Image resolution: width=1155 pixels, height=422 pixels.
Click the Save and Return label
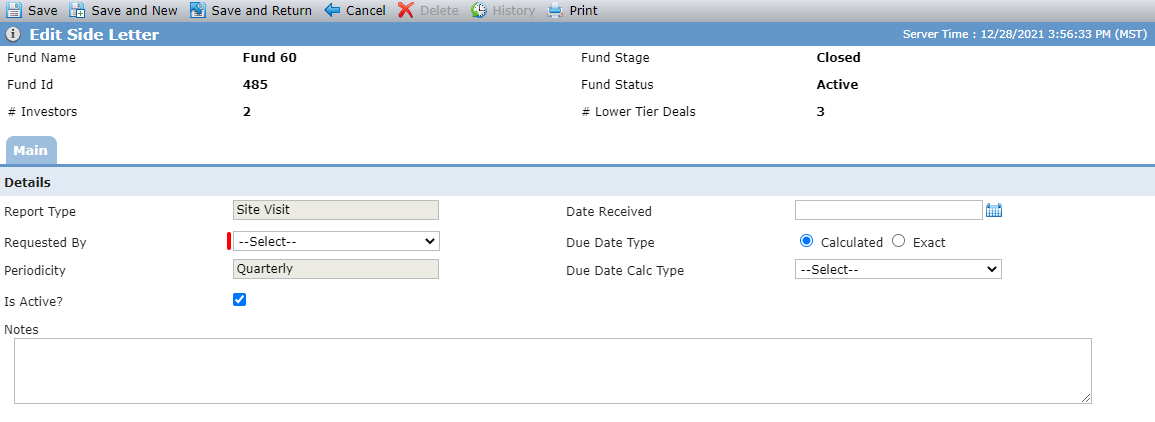(x=261, y=10)
